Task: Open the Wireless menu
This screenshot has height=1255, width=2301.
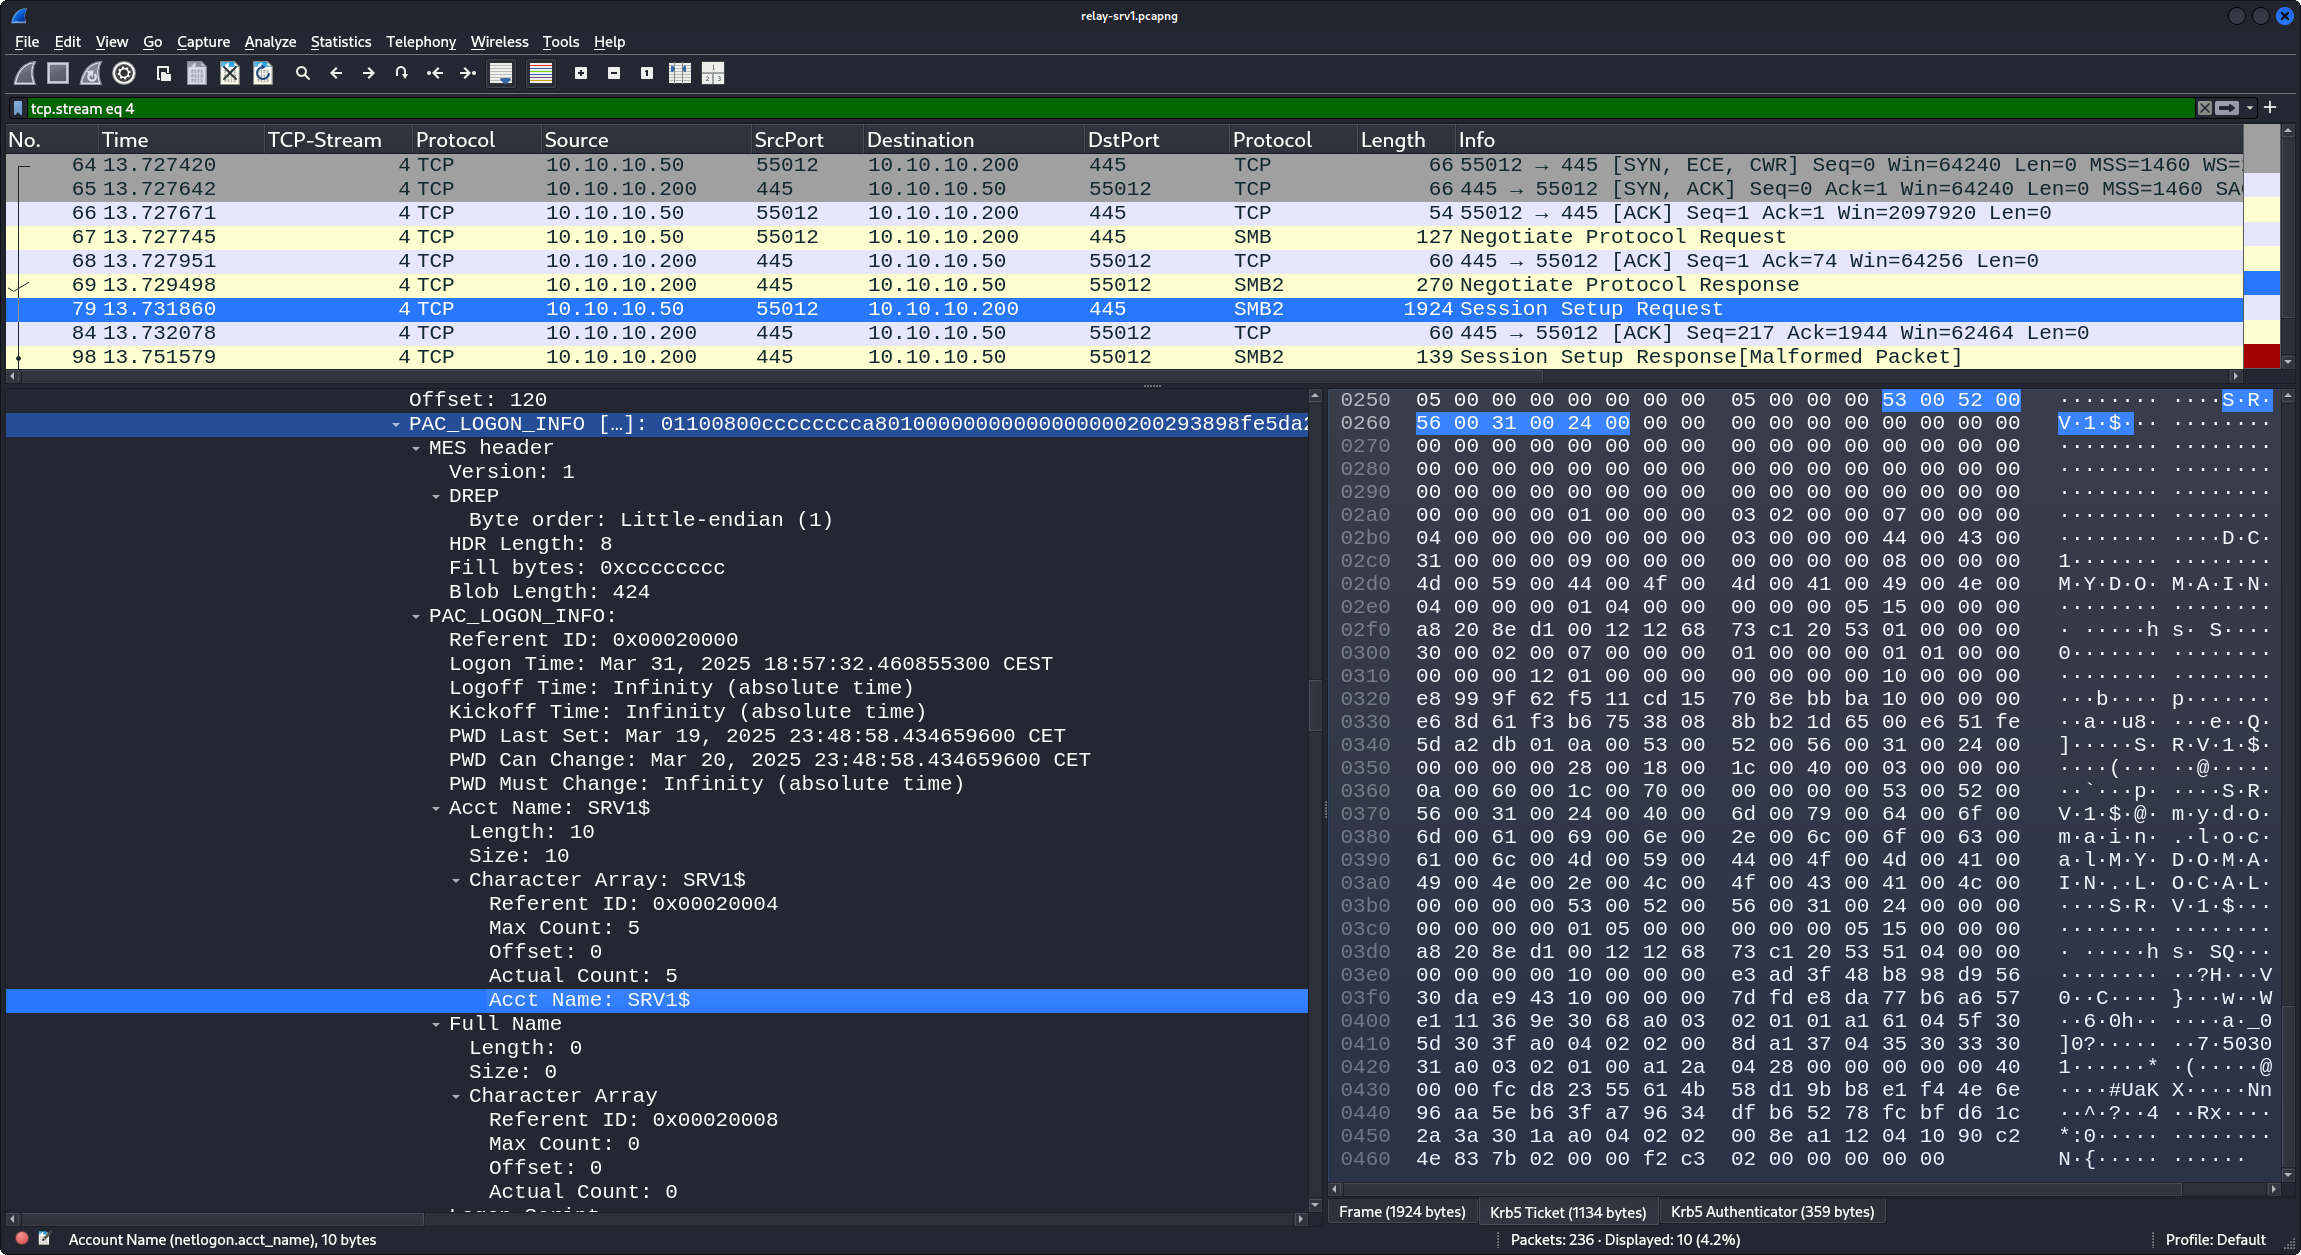Action: pos(499,42)
